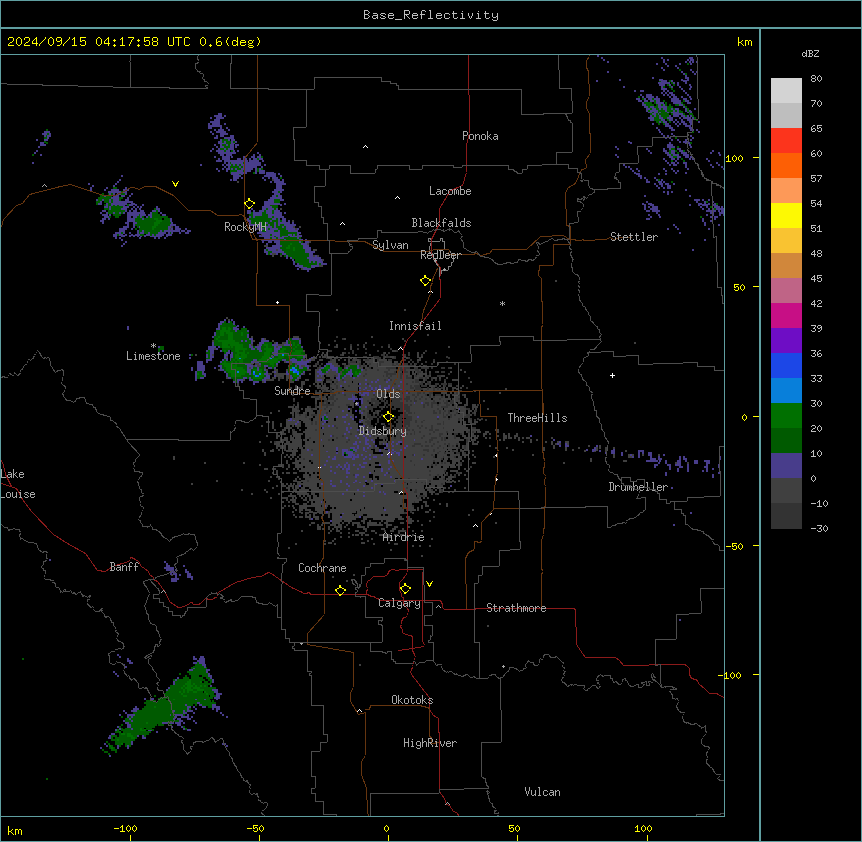Click the white plus marker northeast of Drumheller
The height and width of the screenshot is (842, 862).
pos(612,375)
